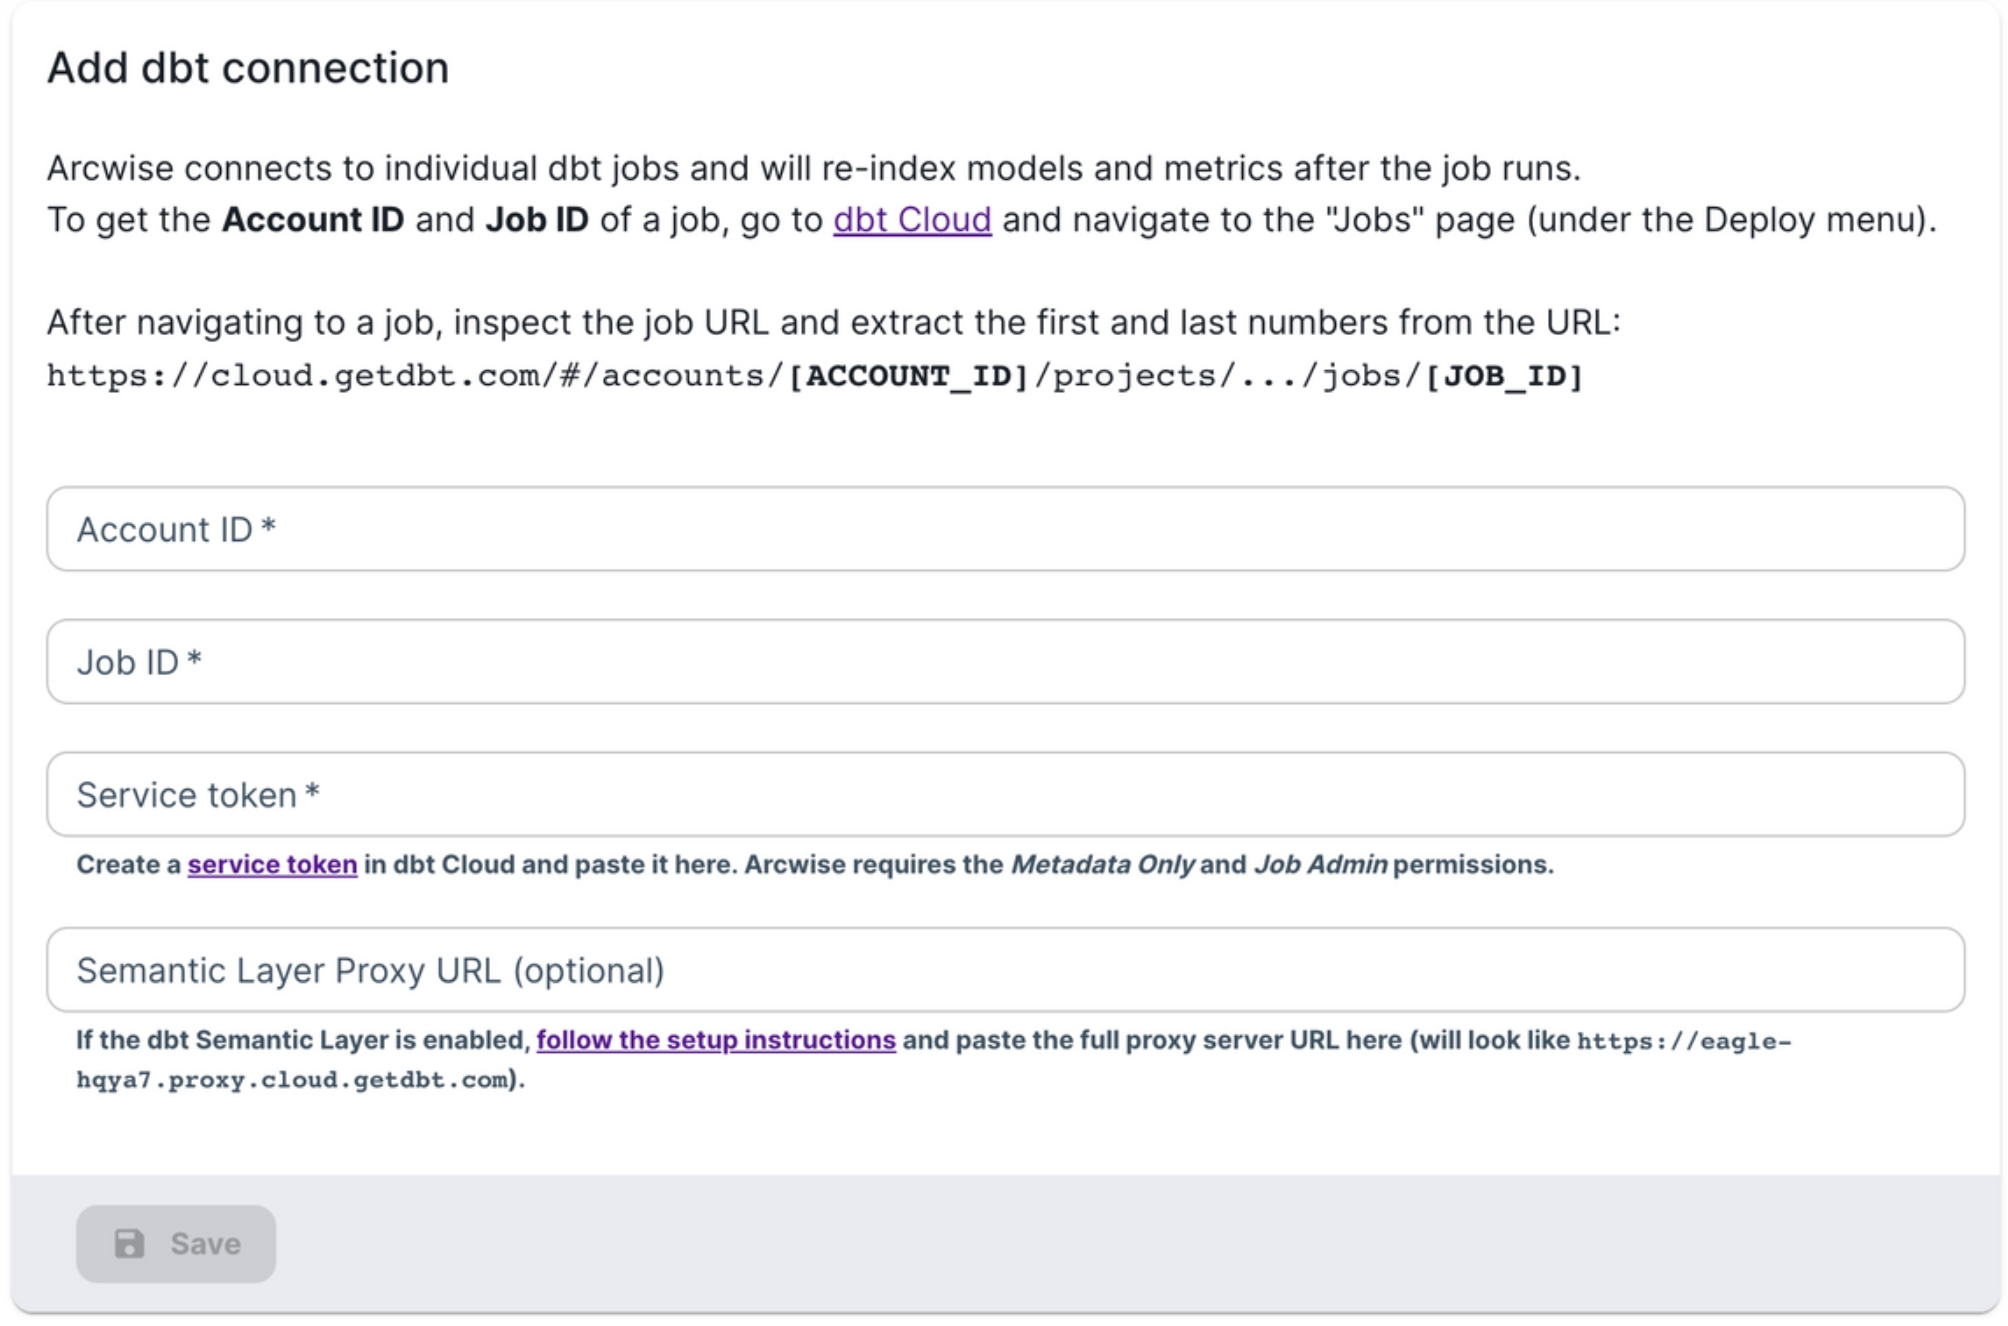
Task: Click the italic "Job Admin" permission text
Action: click(1320, 864)
